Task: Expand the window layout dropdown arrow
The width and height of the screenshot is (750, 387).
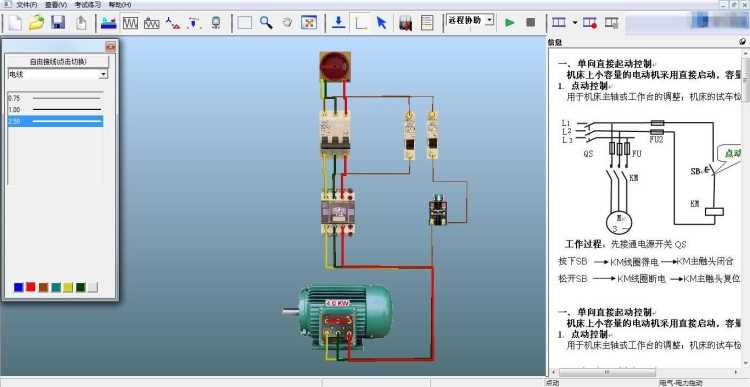Action: pyautogui.click(x=574, y=22)
